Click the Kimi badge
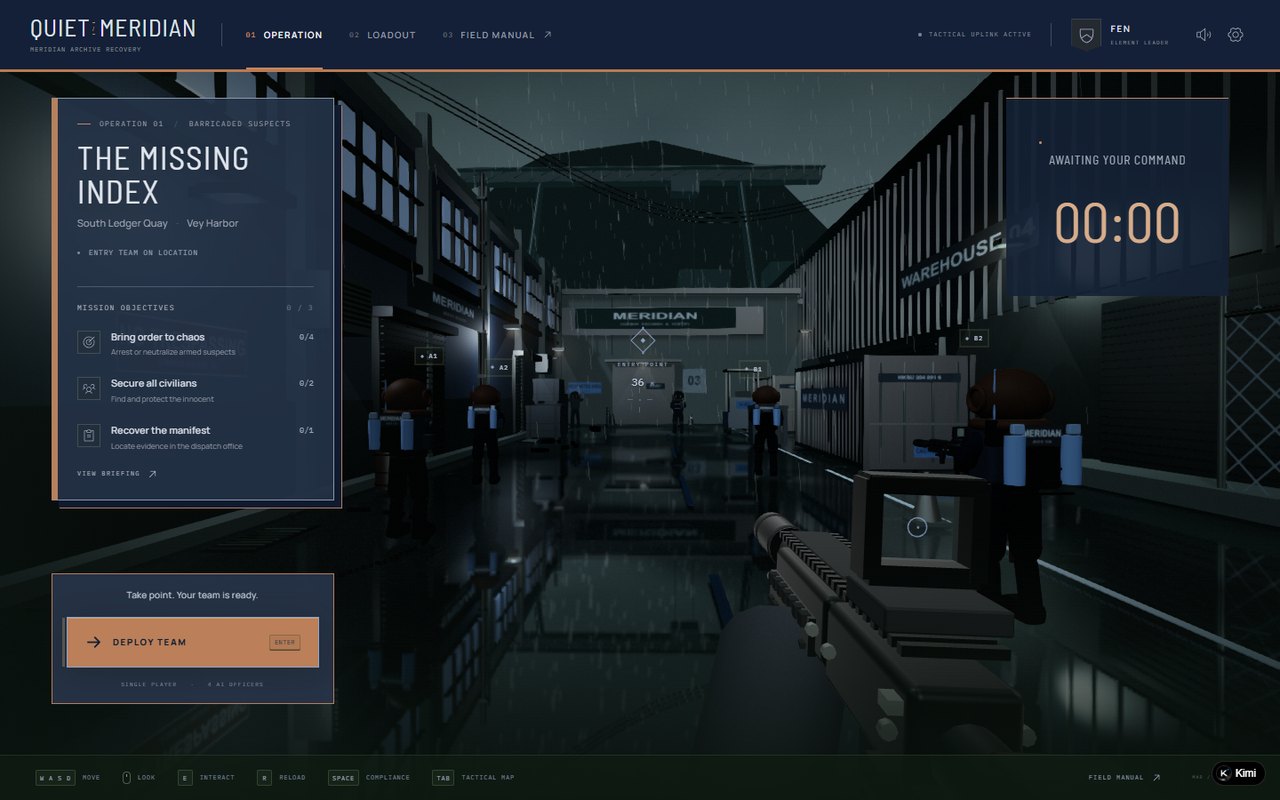This screenshot has height=800, width=1280. [1238, 773]
